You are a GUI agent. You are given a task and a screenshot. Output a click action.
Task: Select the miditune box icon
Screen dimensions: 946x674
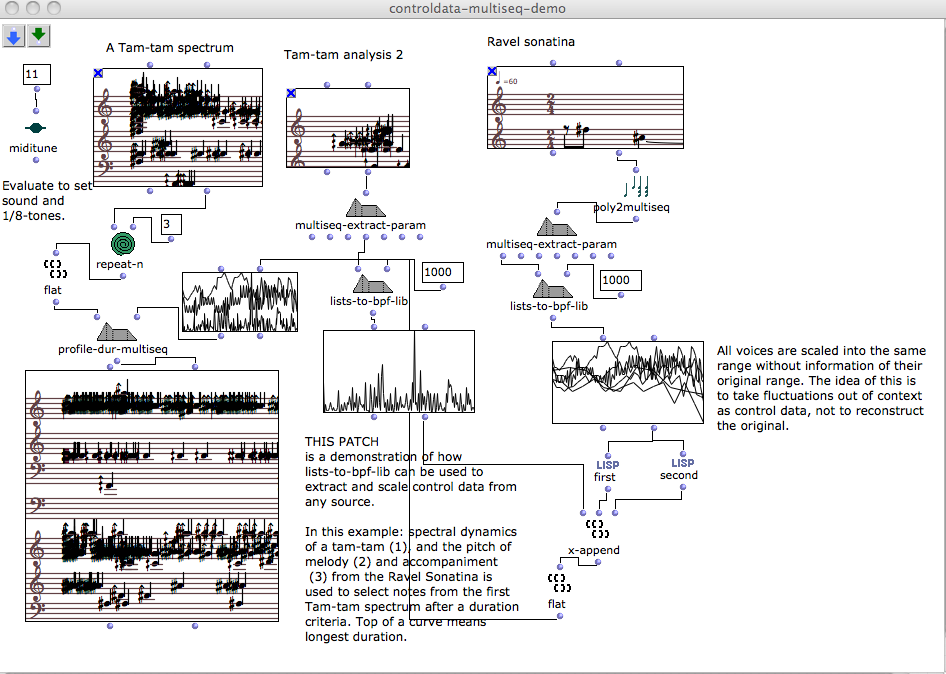[x=36, y=128]
